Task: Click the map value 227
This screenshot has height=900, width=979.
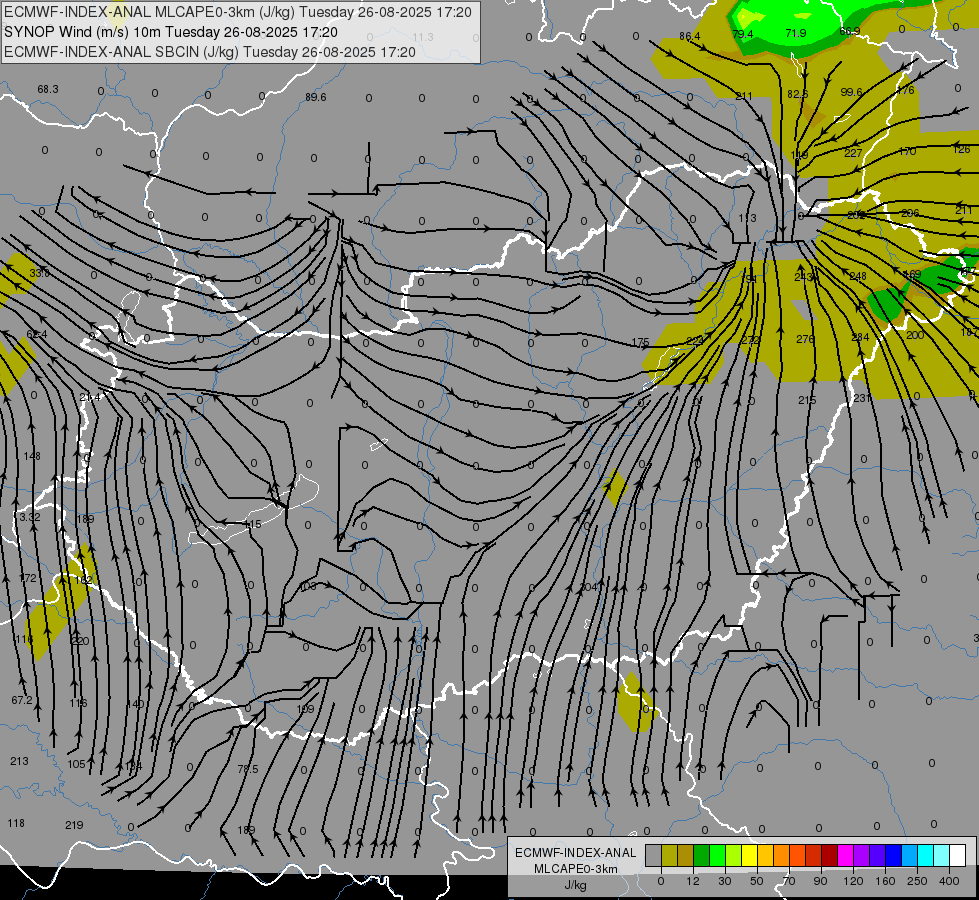Action: coord(853,153)
